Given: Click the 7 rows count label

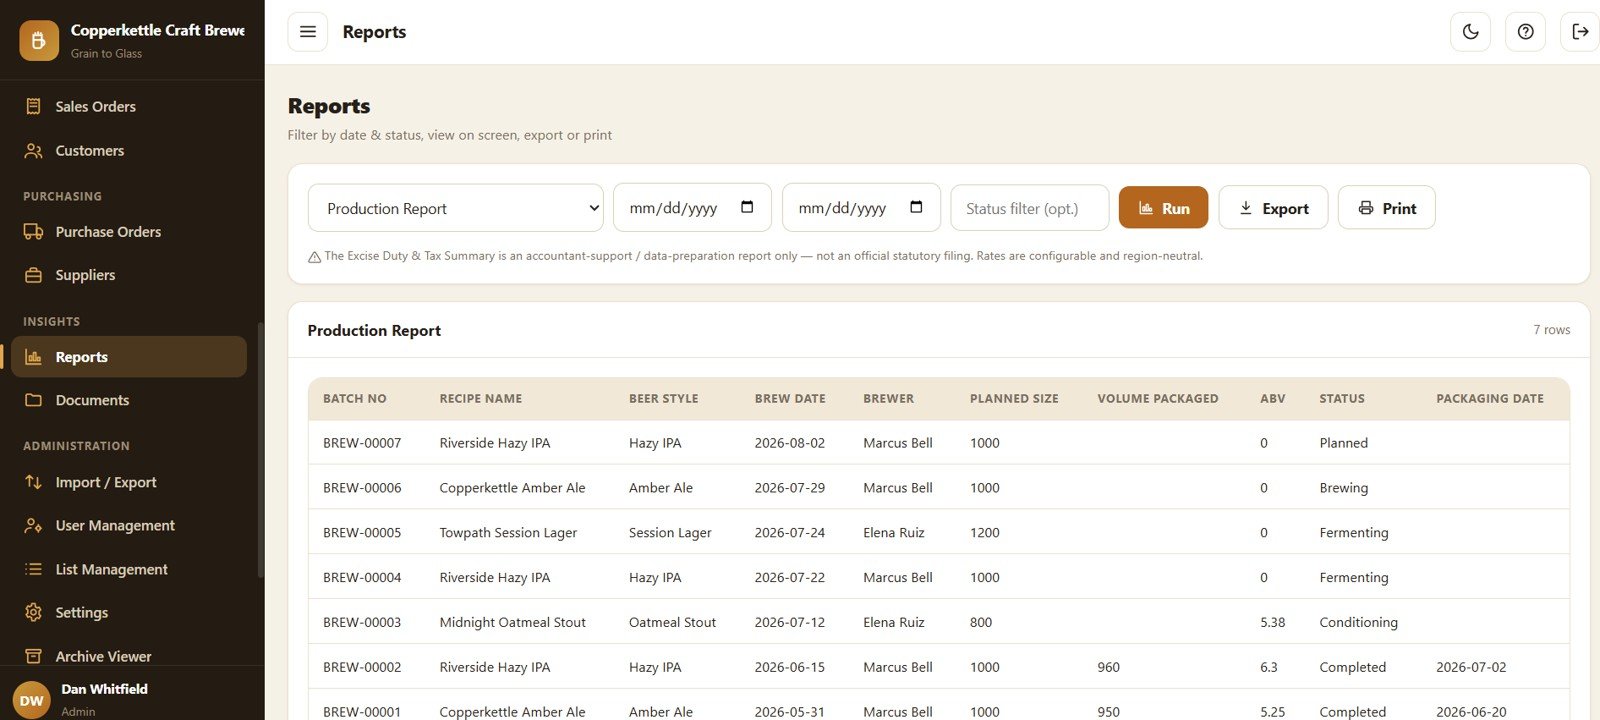Looking at the screenshot, I should click(1552, 330).
